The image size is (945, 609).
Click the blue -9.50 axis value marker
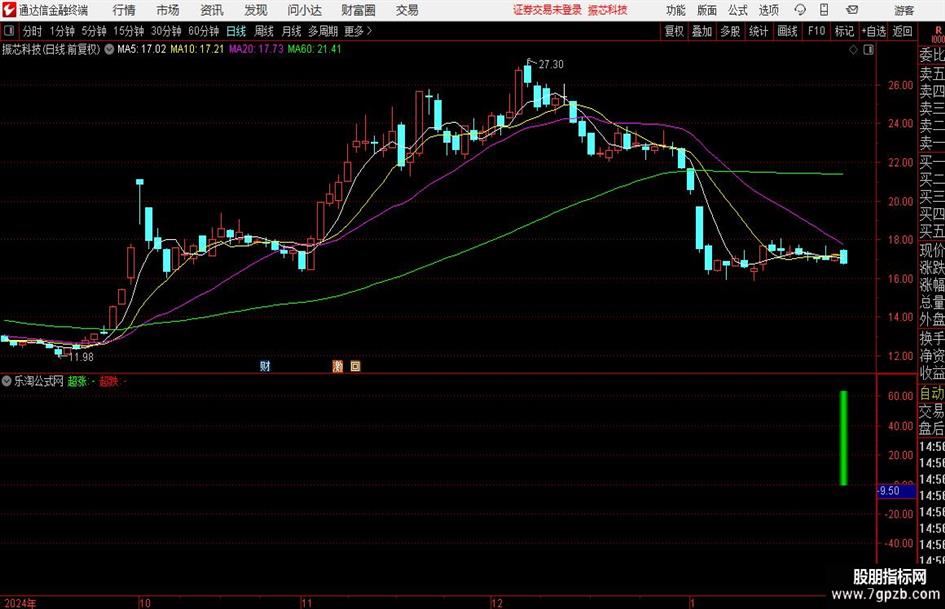click(896, 491)
